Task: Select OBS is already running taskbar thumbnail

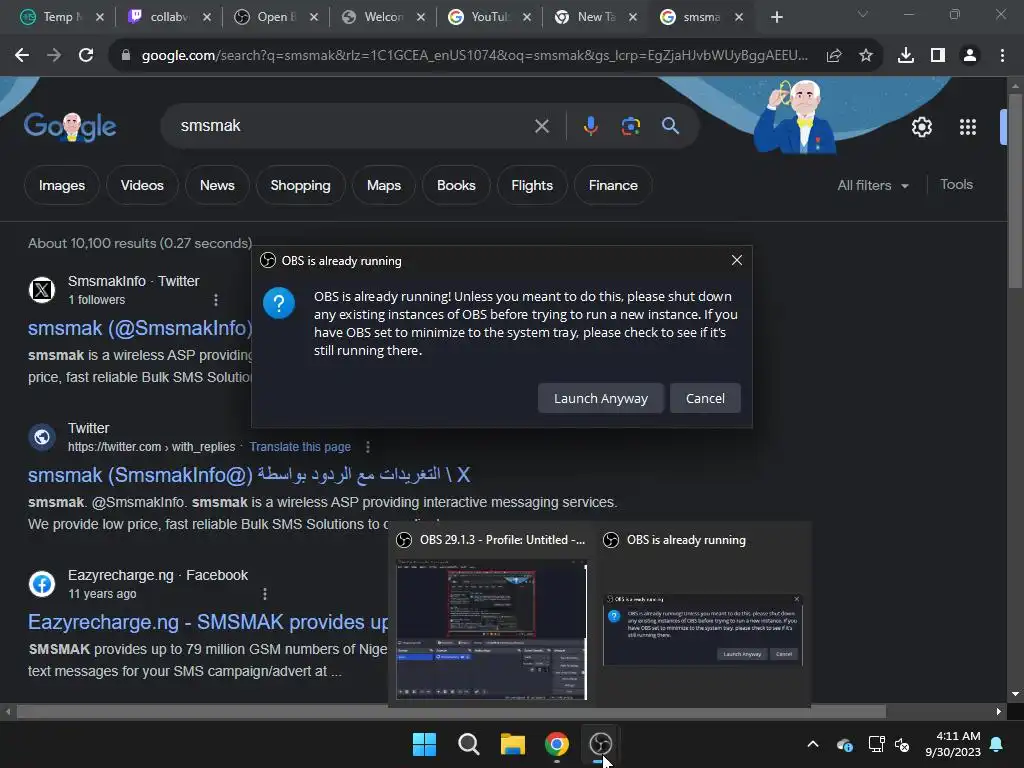Action: (x=703, y=630)
